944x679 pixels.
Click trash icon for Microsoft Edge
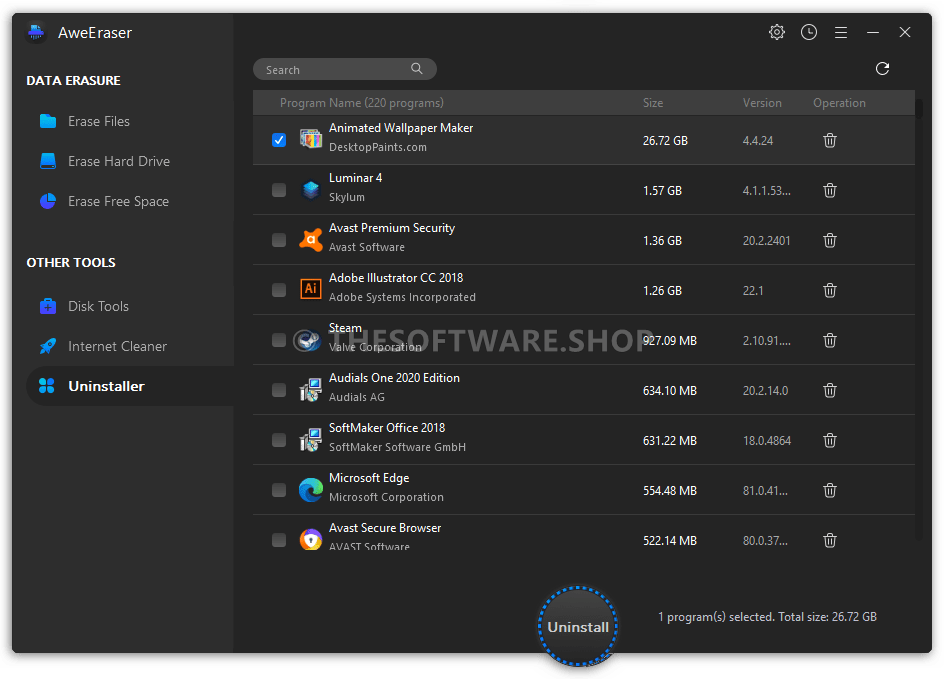(x=830, y=490)
